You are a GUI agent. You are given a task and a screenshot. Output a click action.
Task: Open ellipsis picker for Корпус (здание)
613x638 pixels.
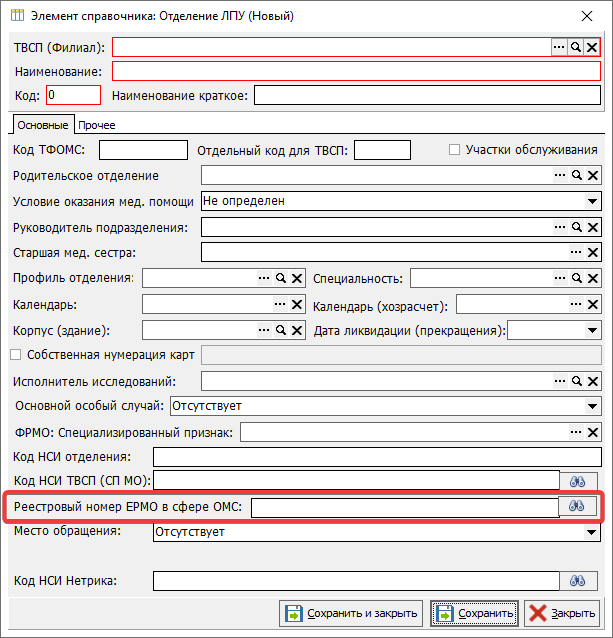(x=264, y=330)
